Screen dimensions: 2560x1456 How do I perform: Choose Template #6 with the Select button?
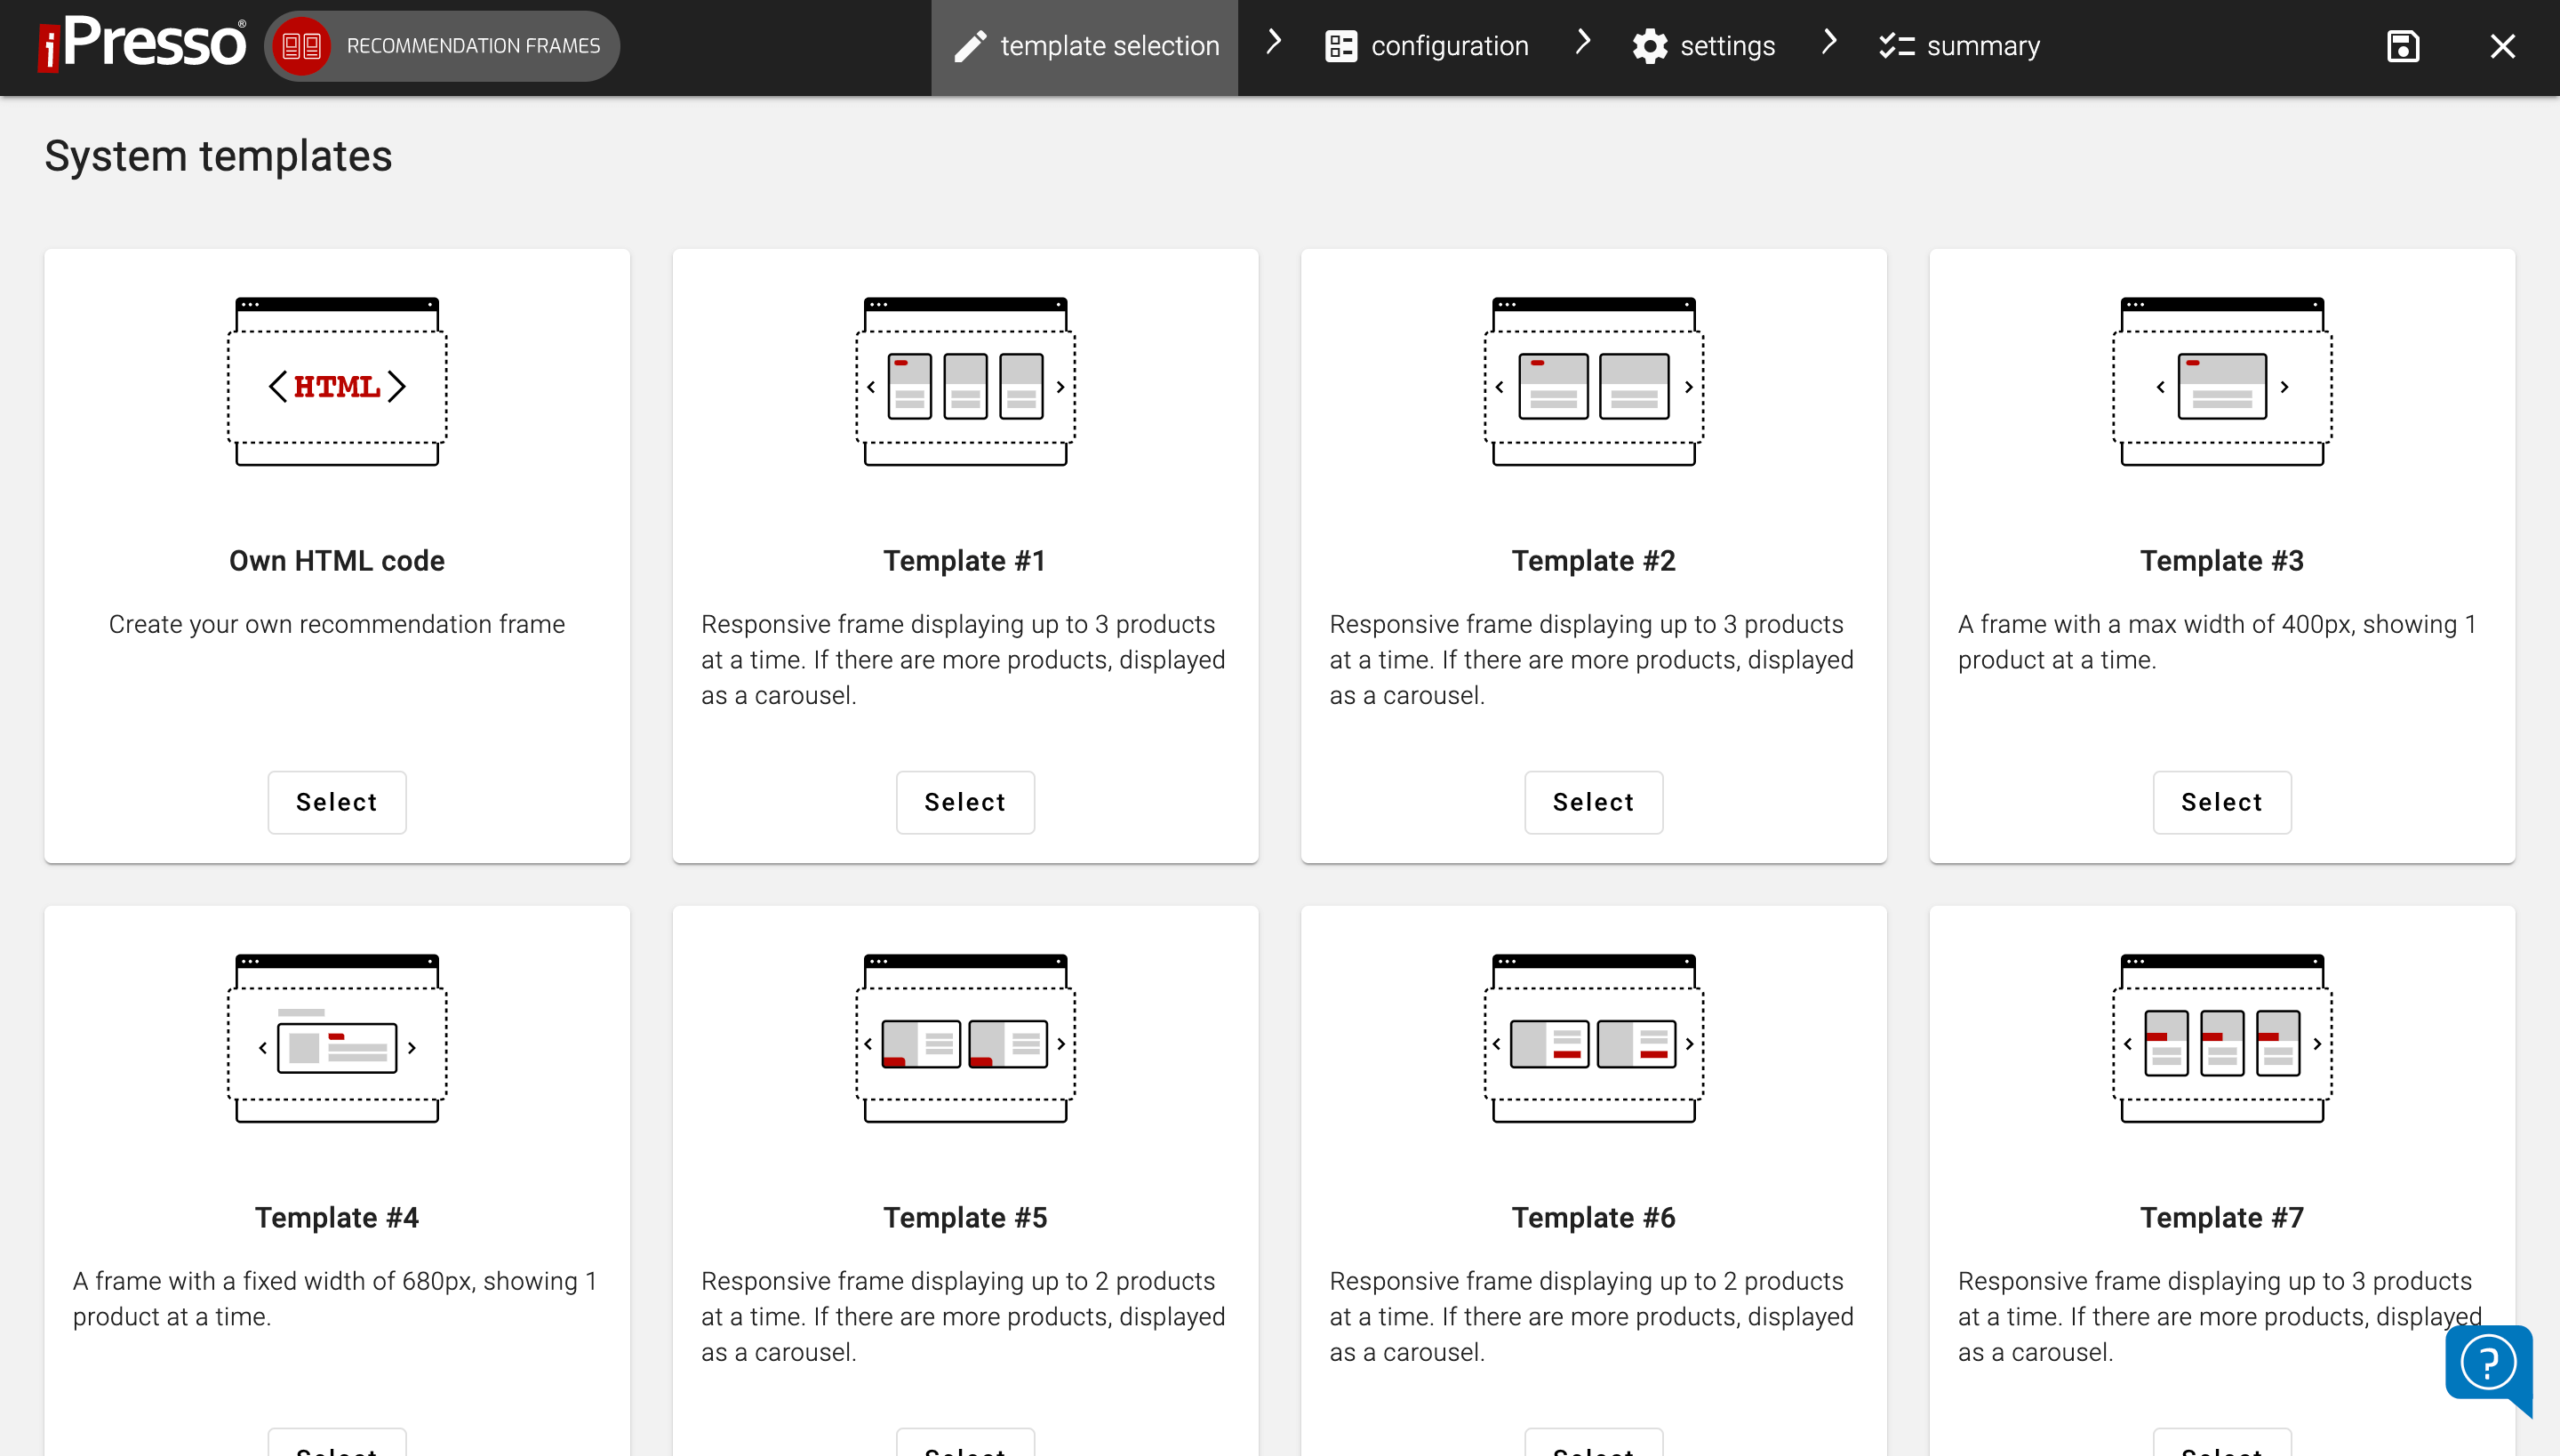(1592, 1447)
